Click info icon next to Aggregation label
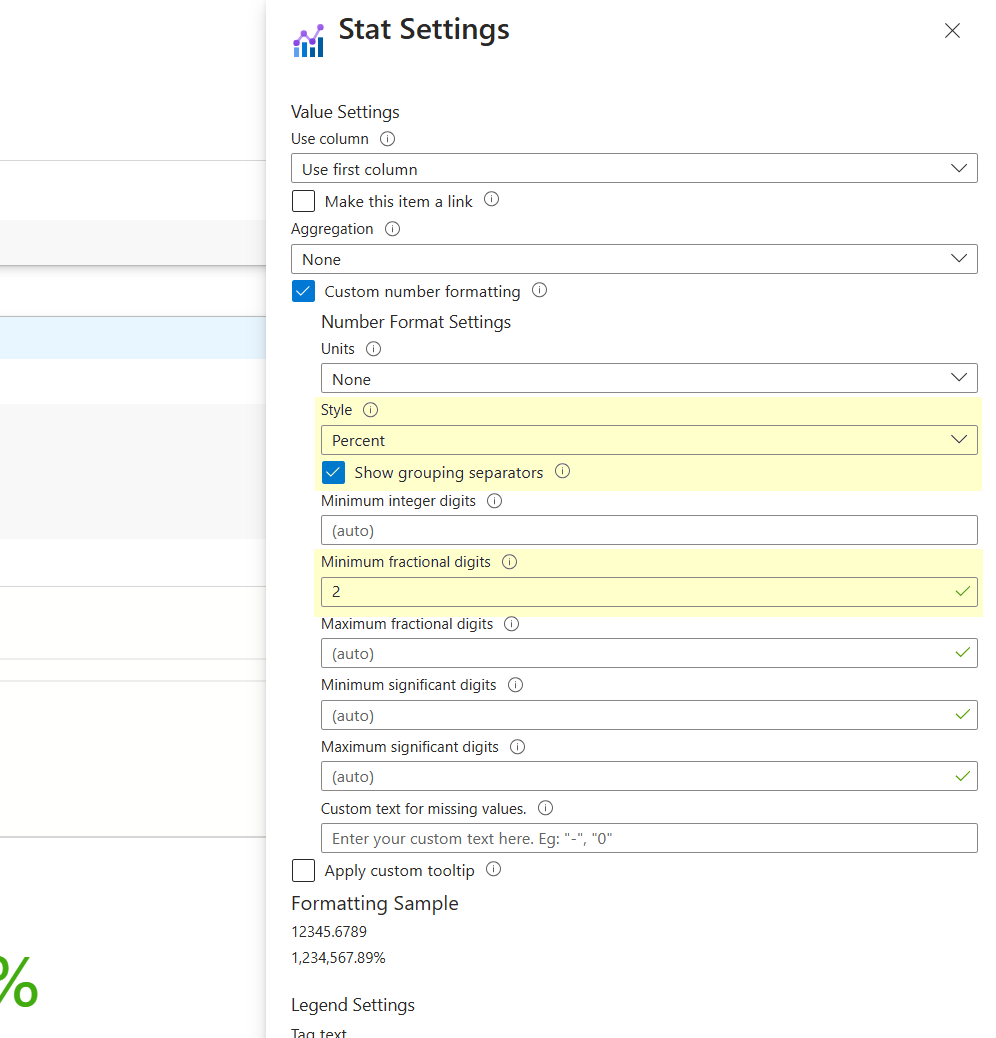 [x=392, y=229]
